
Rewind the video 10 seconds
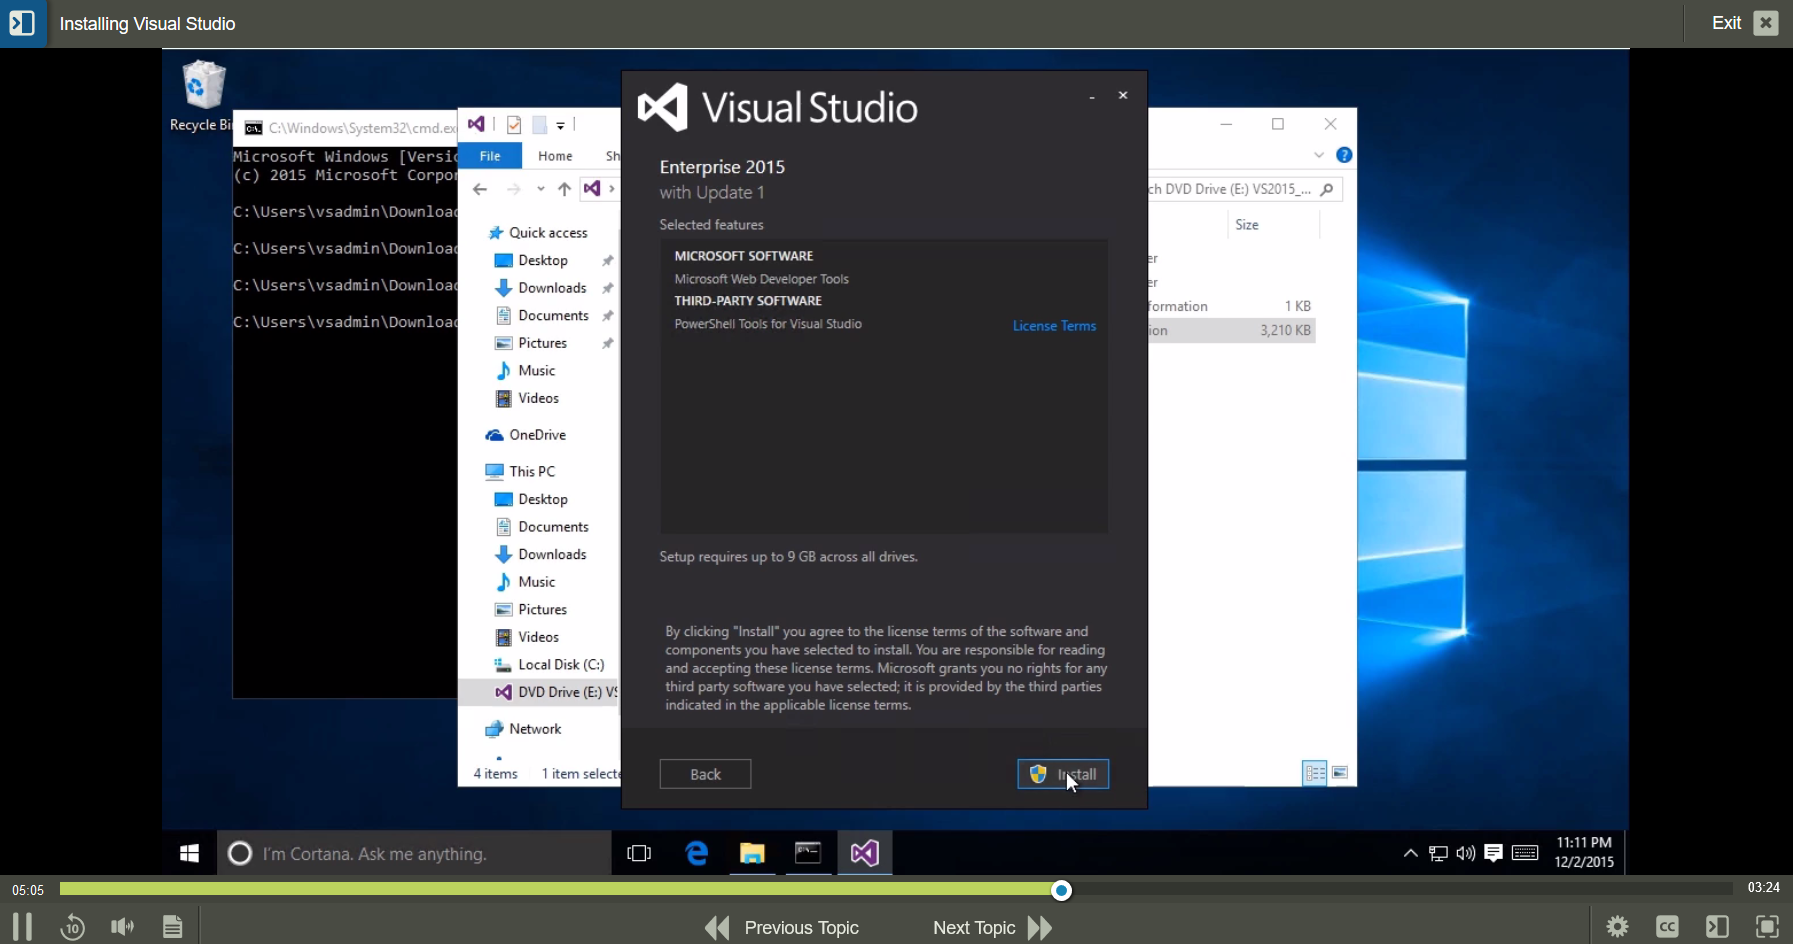click(x=71, y=927)
